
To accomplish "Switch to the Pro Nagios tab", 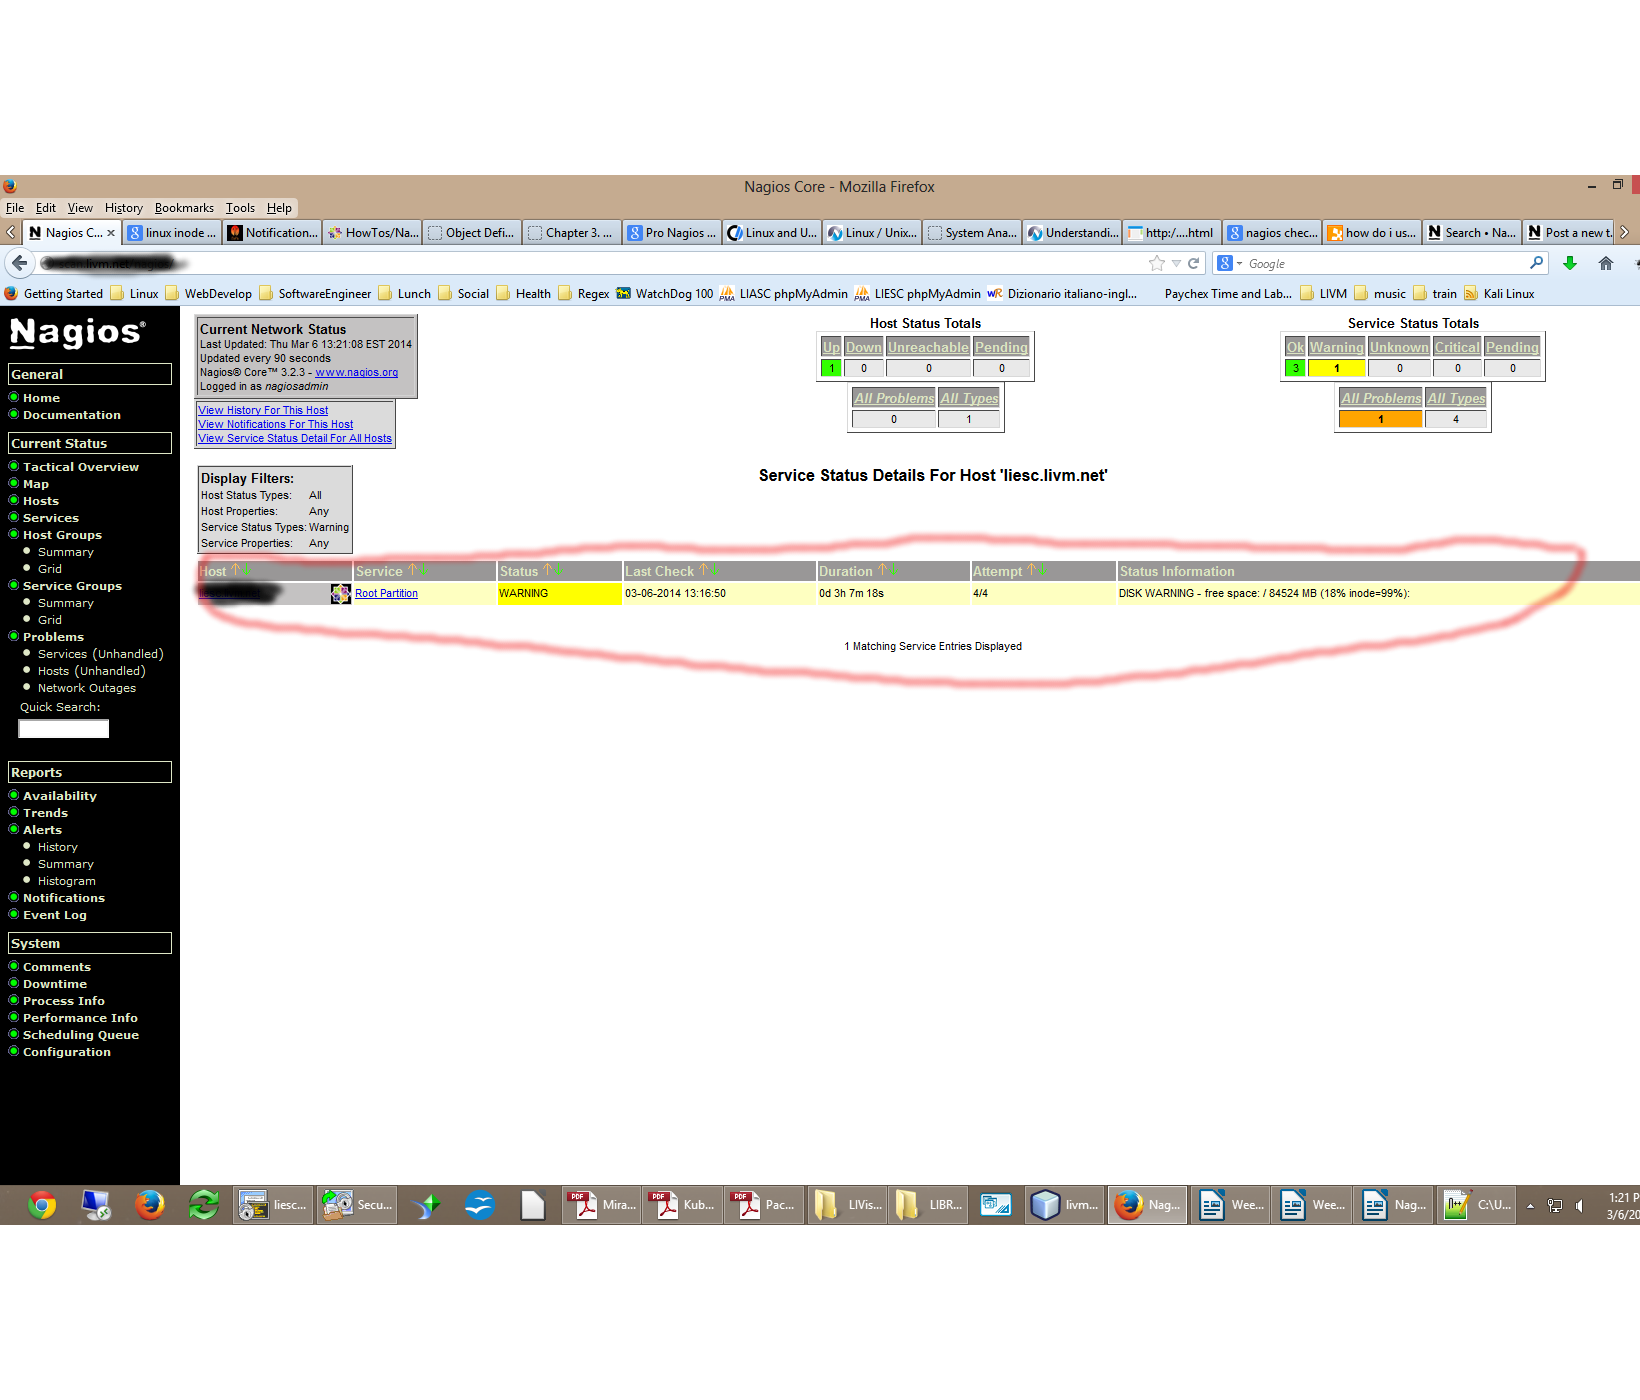I will tap(672, 233).
